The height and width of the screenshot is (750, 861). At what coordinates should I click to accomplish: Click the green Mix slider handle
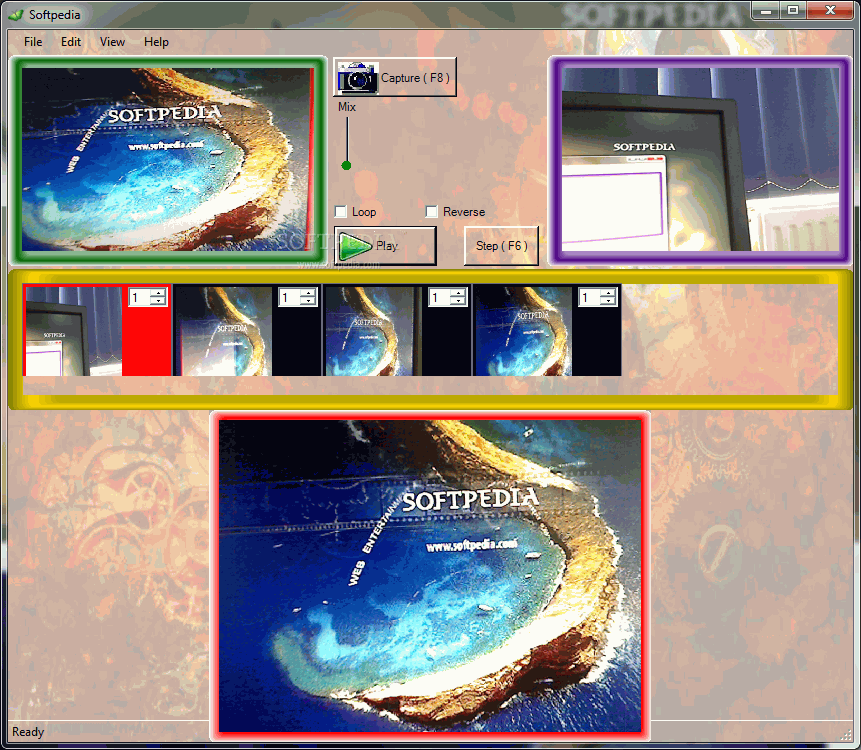tap(346, 165)
